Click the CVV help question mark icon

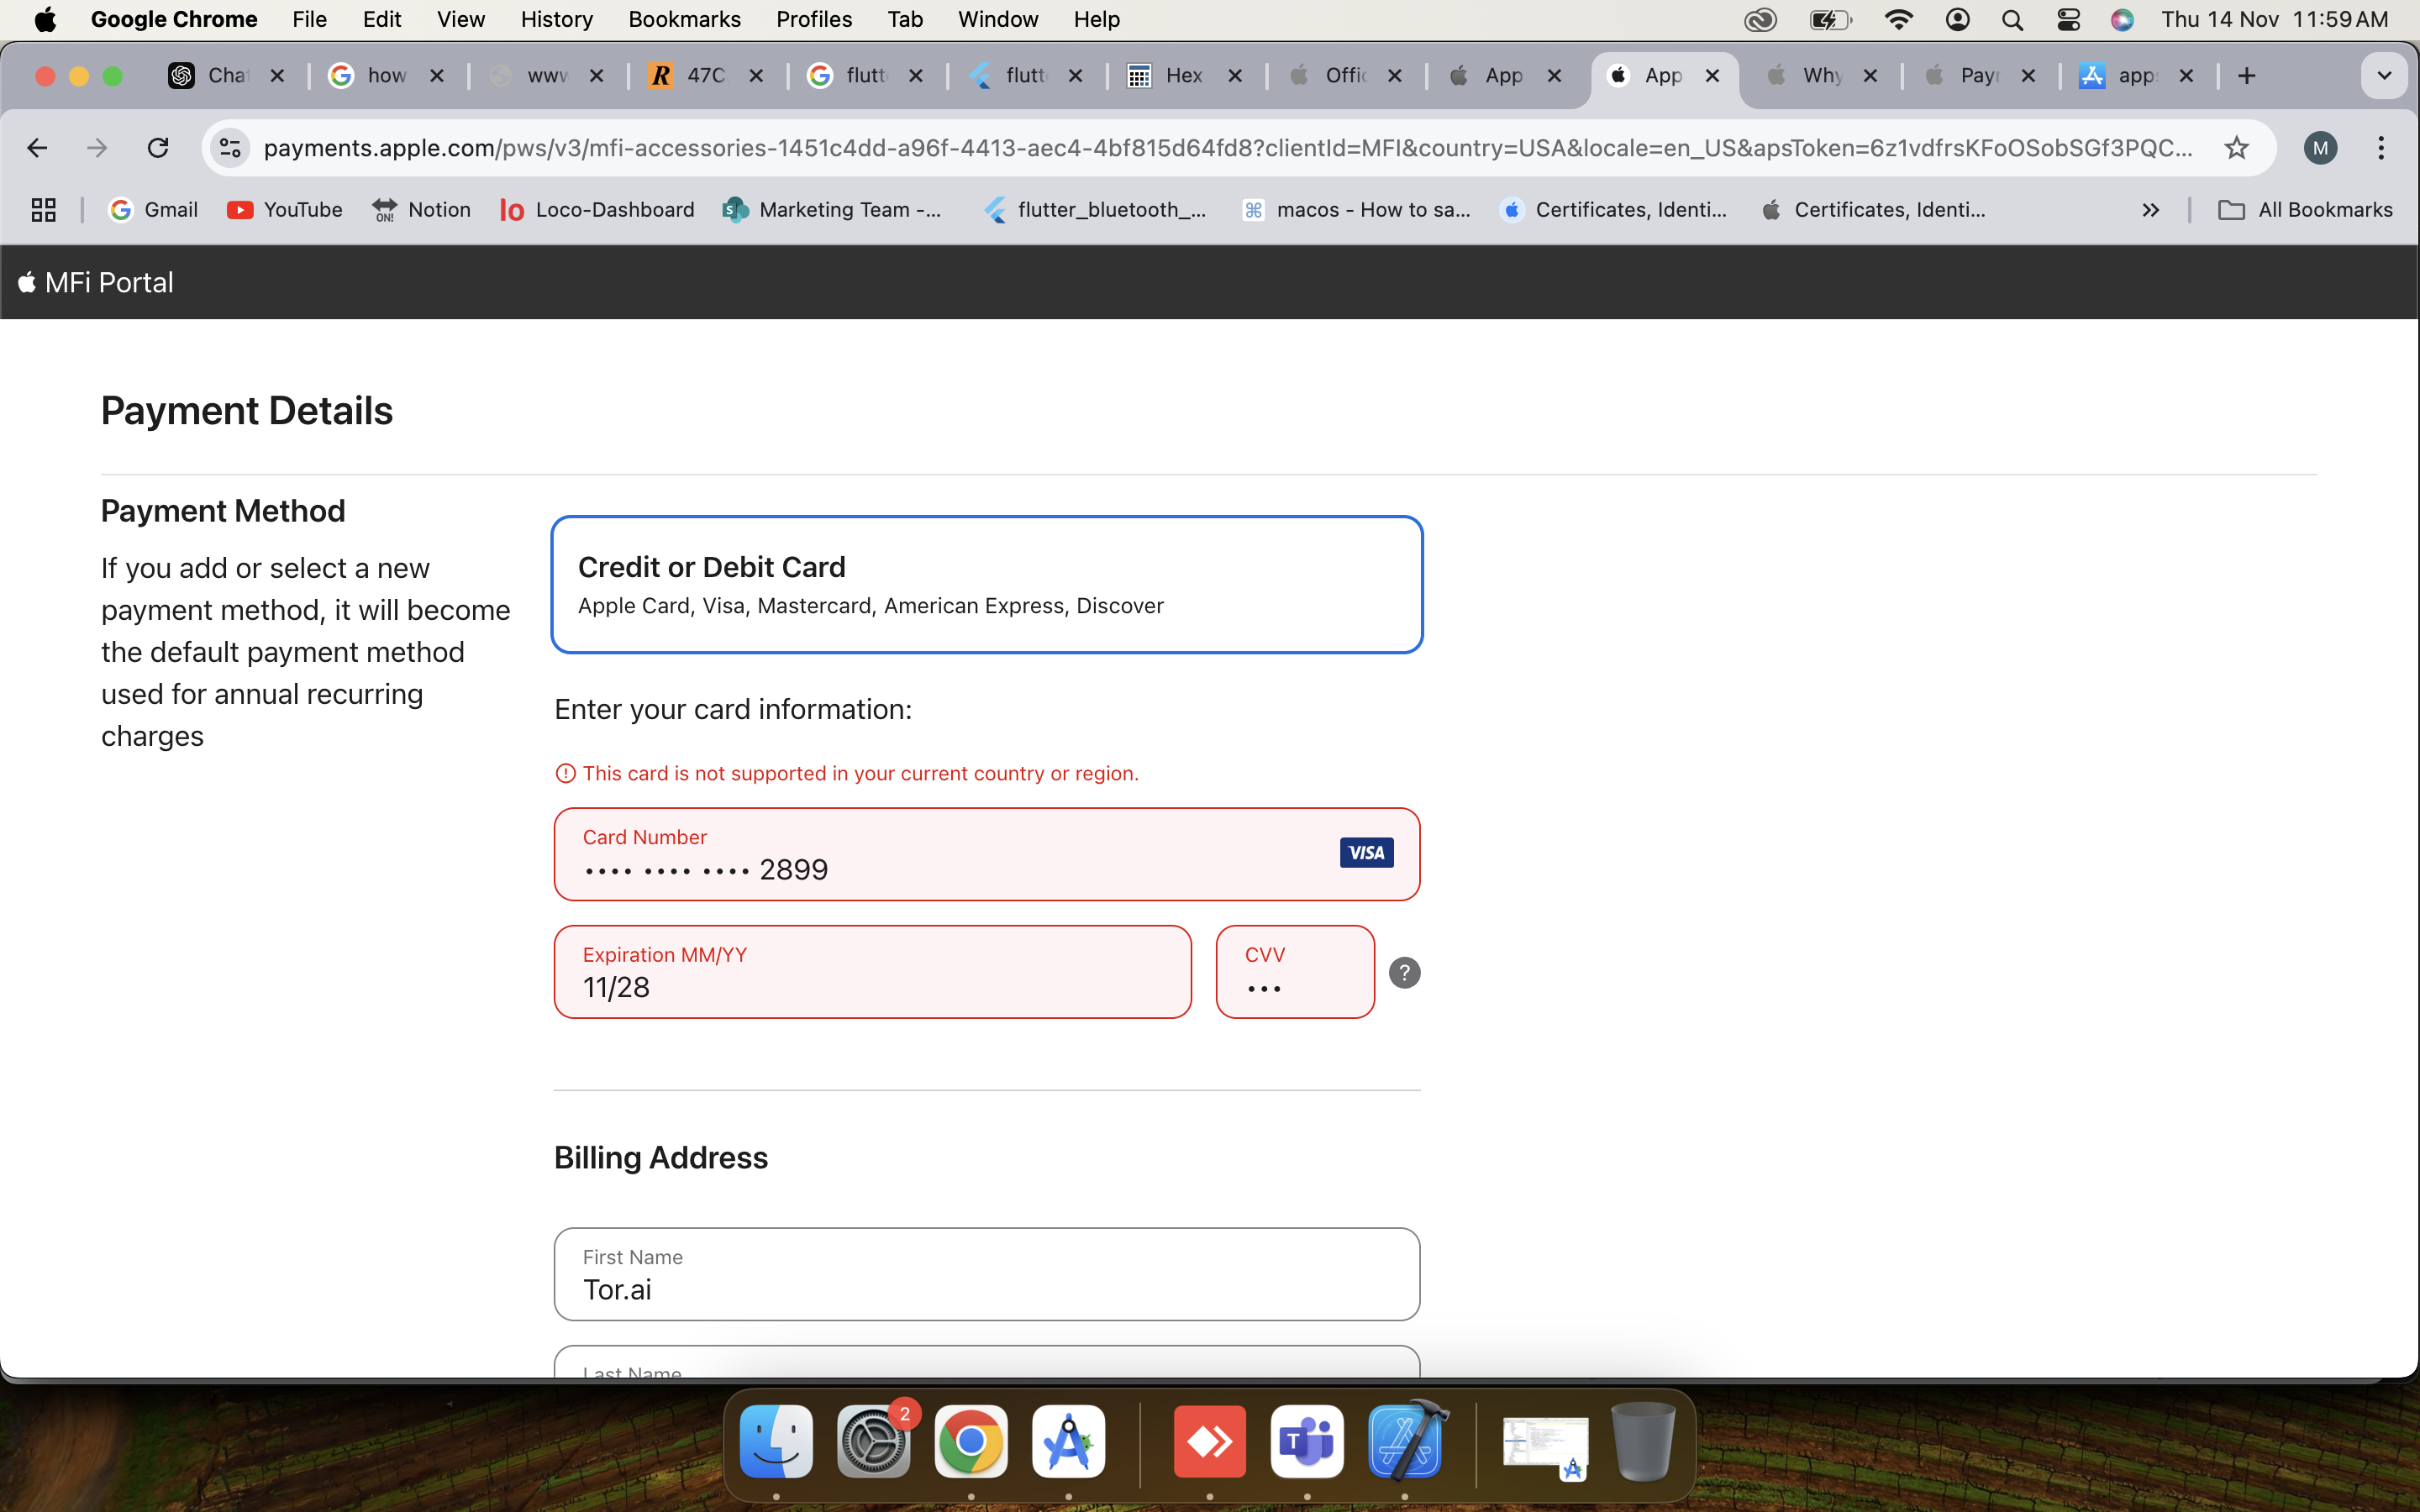pos(1404,972)
